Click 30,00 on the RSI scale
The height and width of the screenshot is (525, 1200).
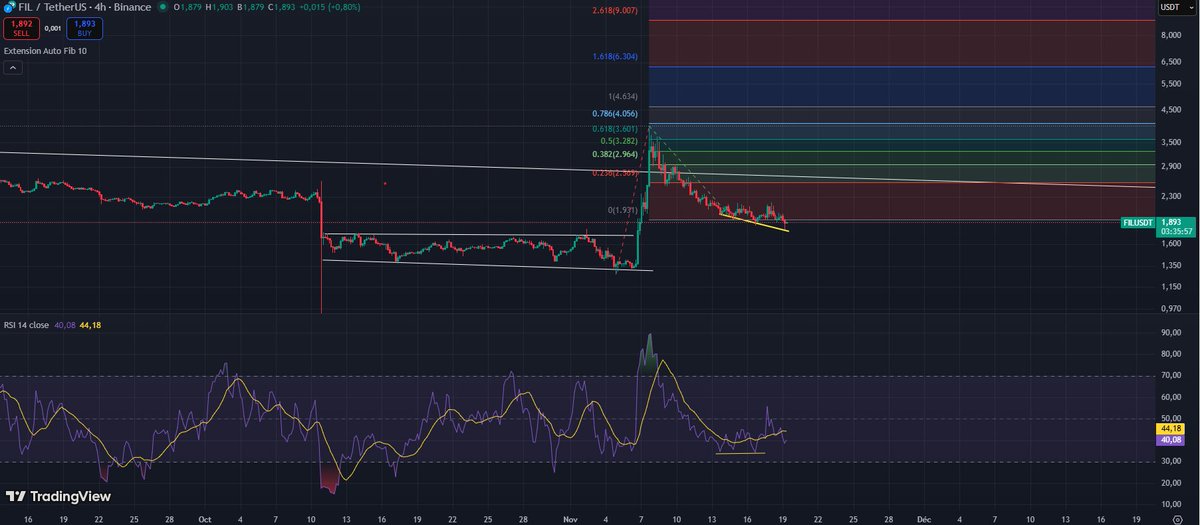pyautogui.click(x=1171, y=461)
